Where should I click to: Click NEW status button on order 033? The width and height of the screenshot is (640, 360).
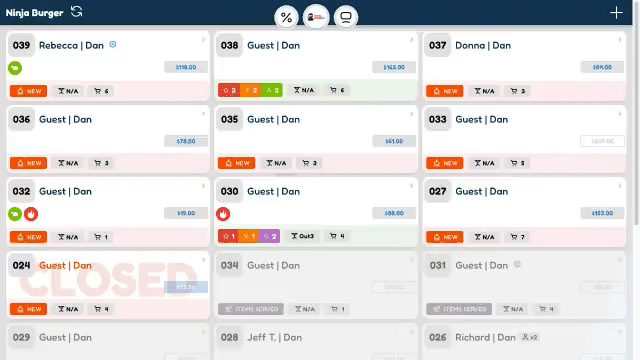[x=445, y=163]
